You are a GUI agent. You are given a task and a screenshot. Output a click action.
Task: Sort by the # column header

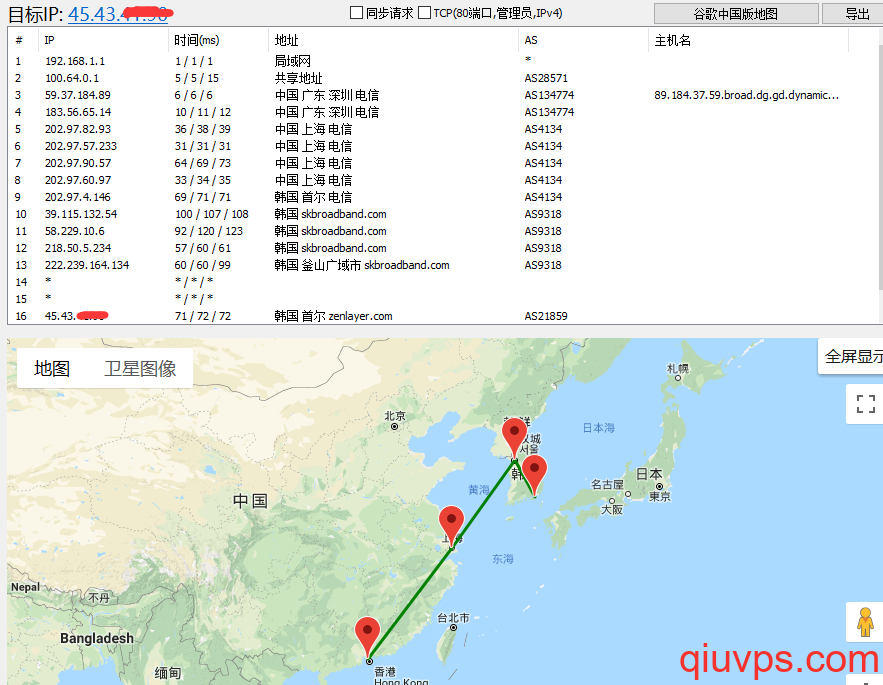[x=24, y=40]
